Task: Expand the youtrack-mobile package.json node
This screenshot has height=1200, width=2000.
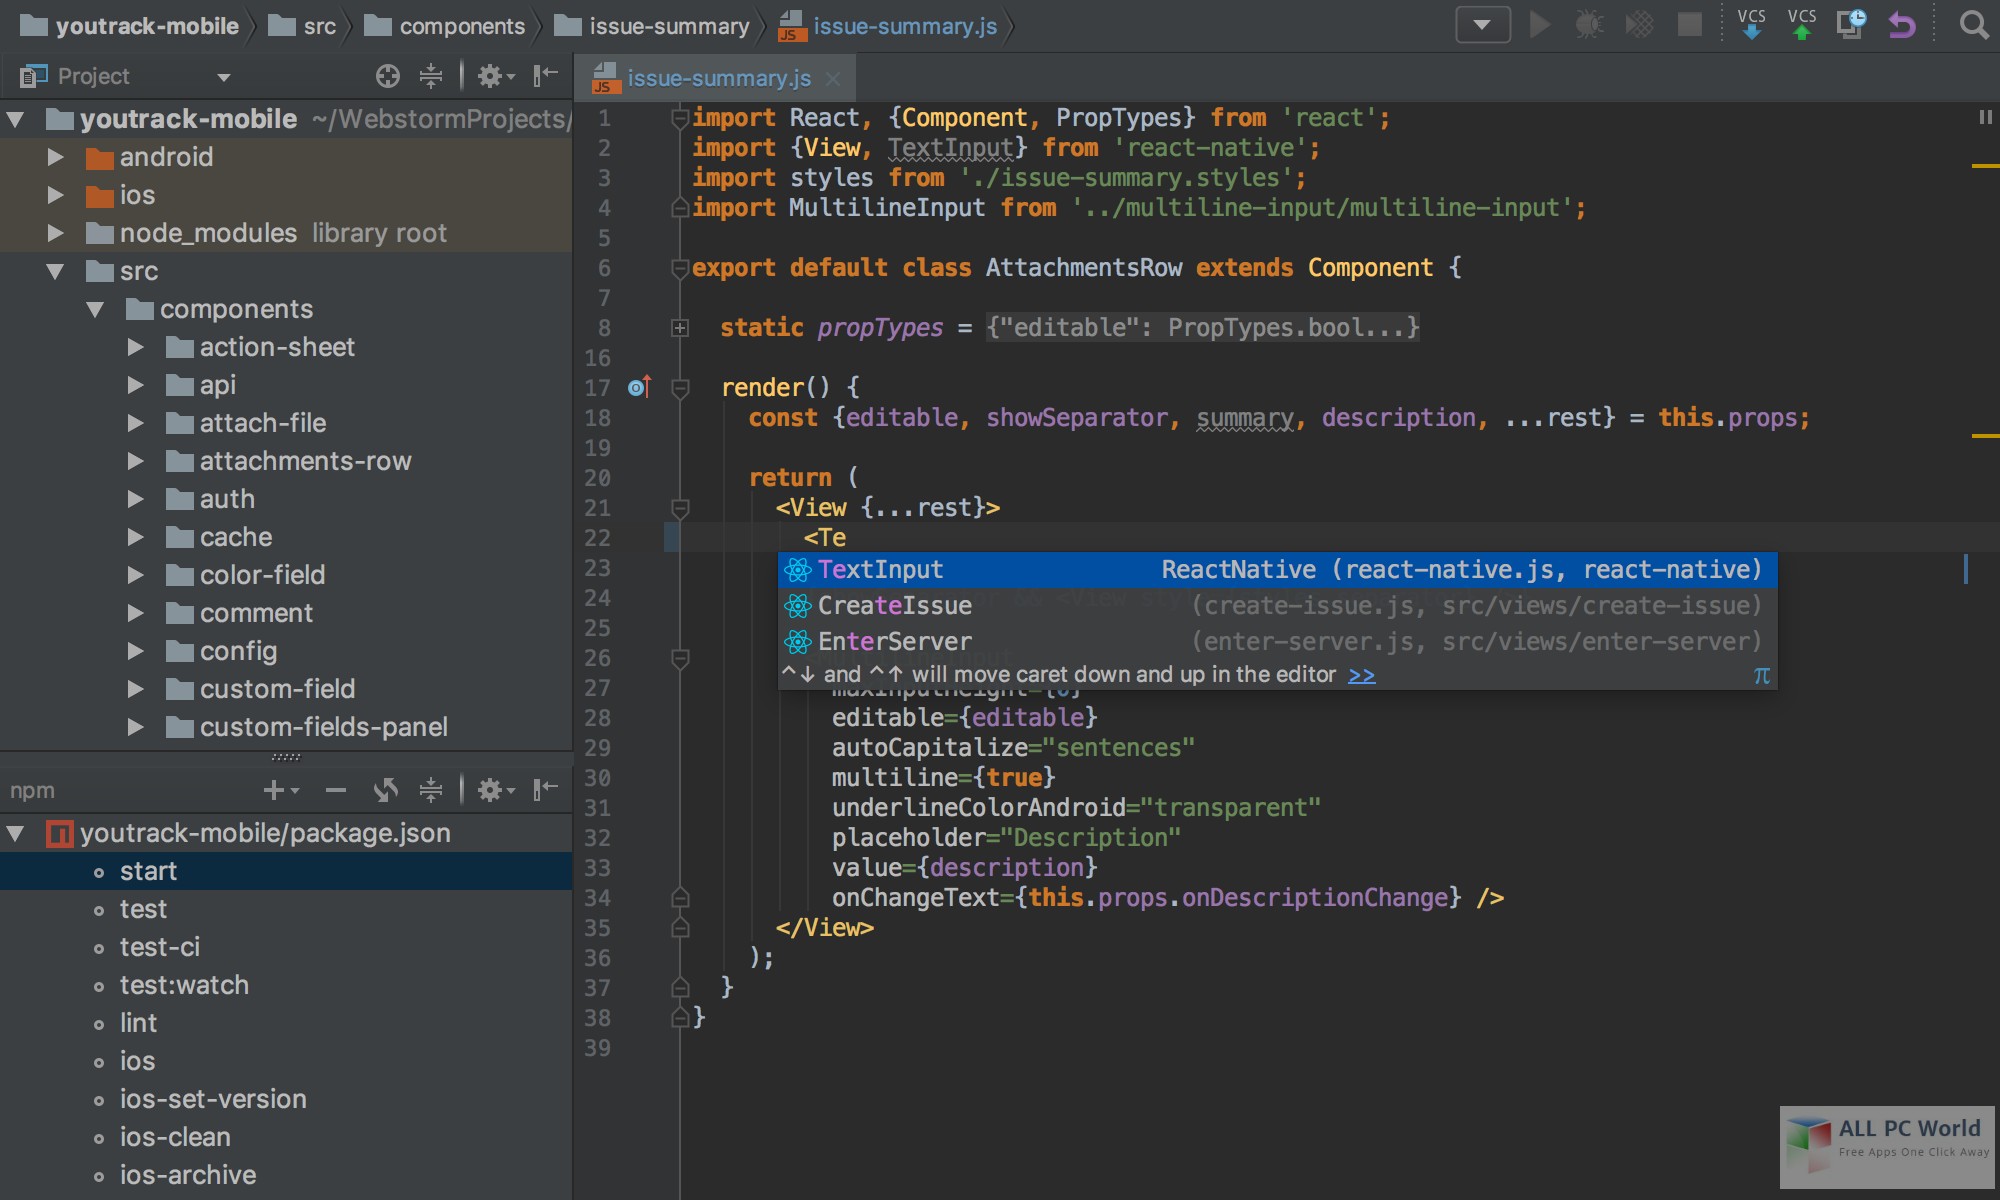Action: click(x=17, y=831)
